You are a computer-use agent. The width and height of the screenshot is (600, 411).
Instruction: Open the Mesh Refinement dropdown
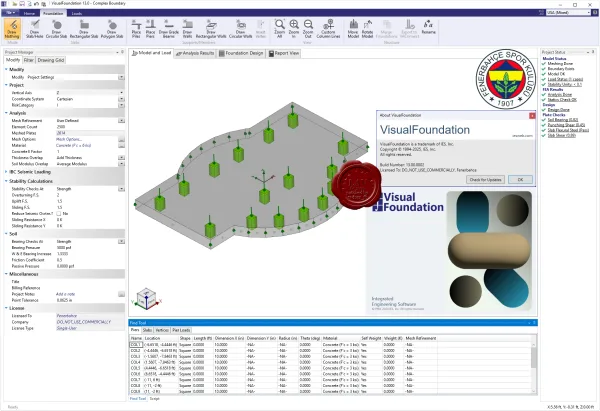[121, 121]
